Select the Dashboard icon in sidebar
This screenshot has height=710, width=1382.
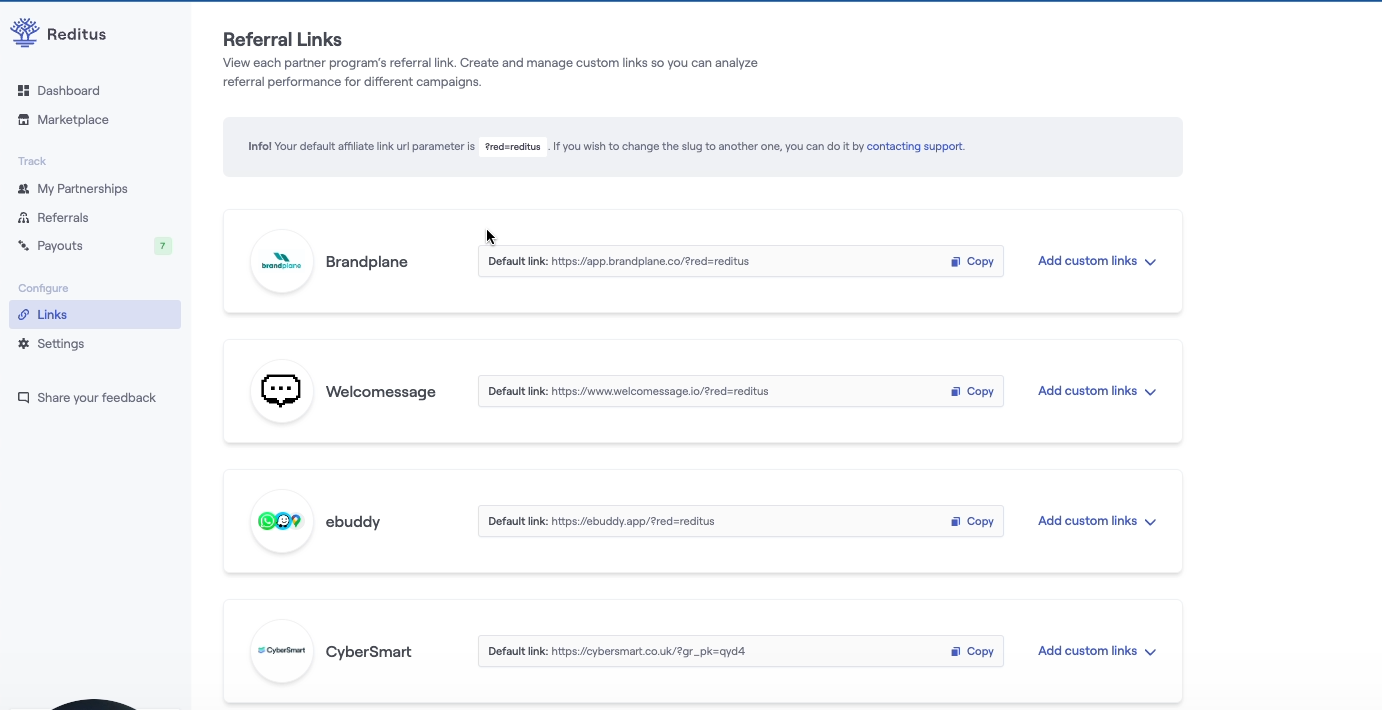23,90
